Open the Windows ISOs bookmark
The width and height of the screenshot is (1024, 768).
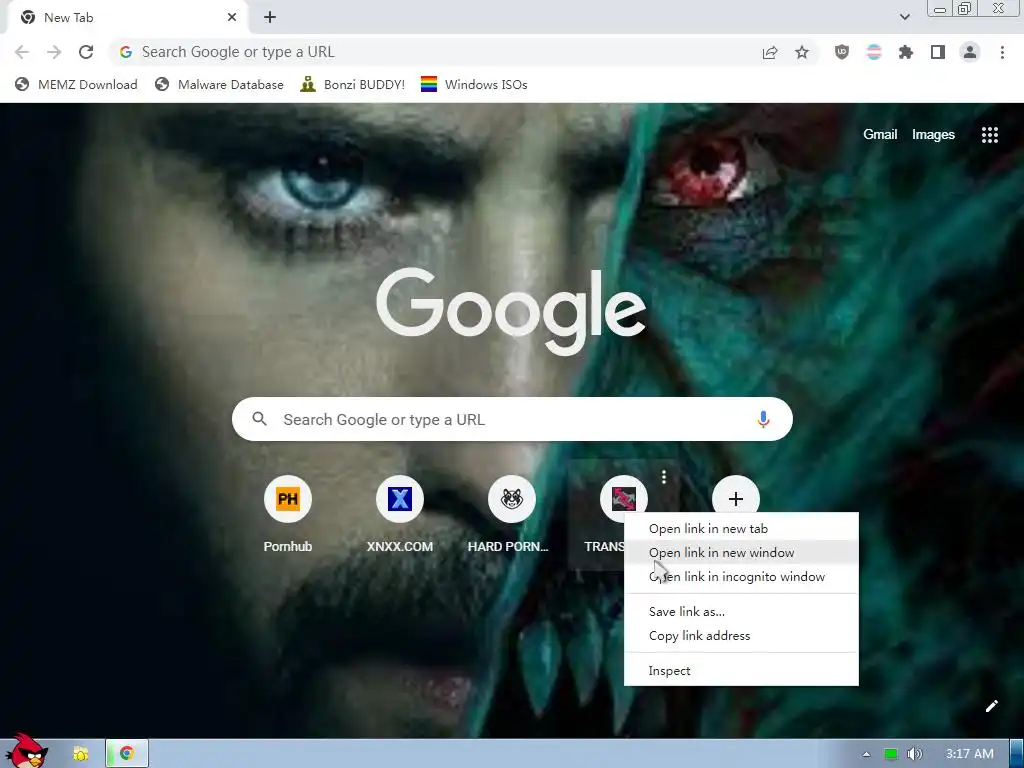tap(474, 84)
